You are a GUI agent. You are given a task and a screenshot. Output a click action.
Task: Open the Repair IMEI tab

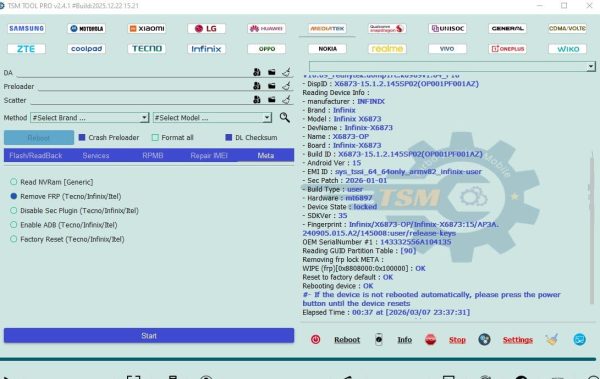click(x=209, y=155)
